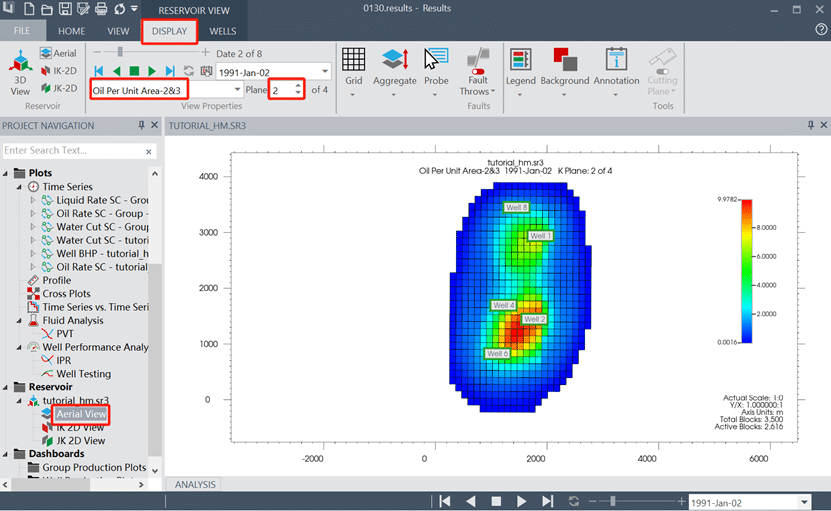
Task: Activate the Probe tool
Action: point(436,64)
